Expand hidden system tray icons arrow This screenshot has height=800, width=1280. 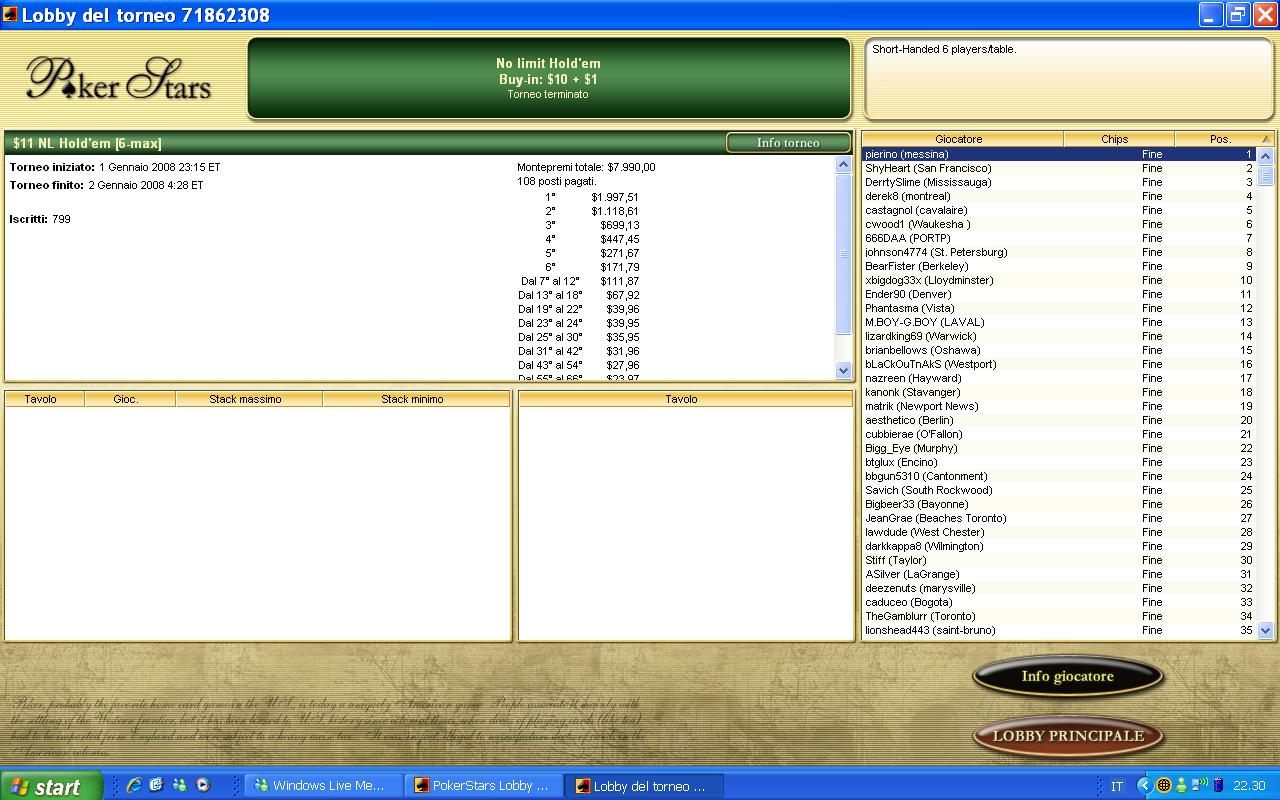point(1146,786)
